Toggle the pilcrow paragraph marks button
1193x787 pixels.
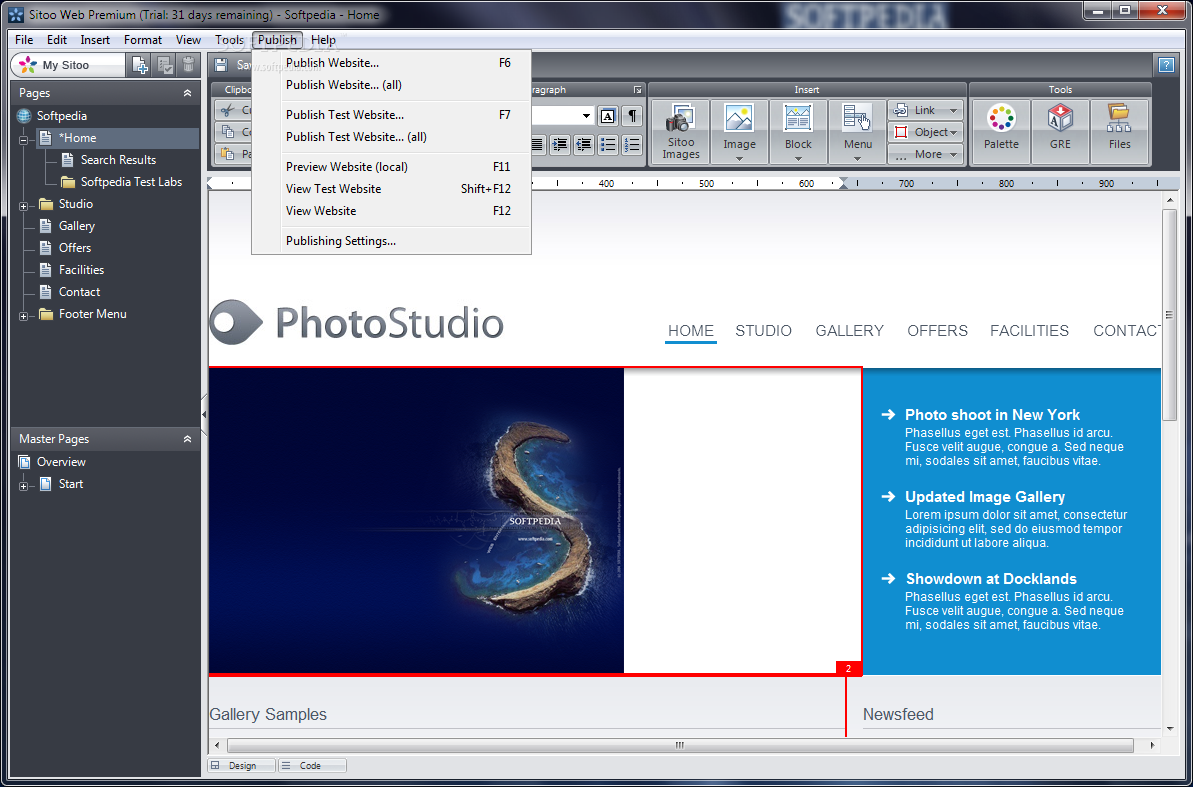point(631,116)
